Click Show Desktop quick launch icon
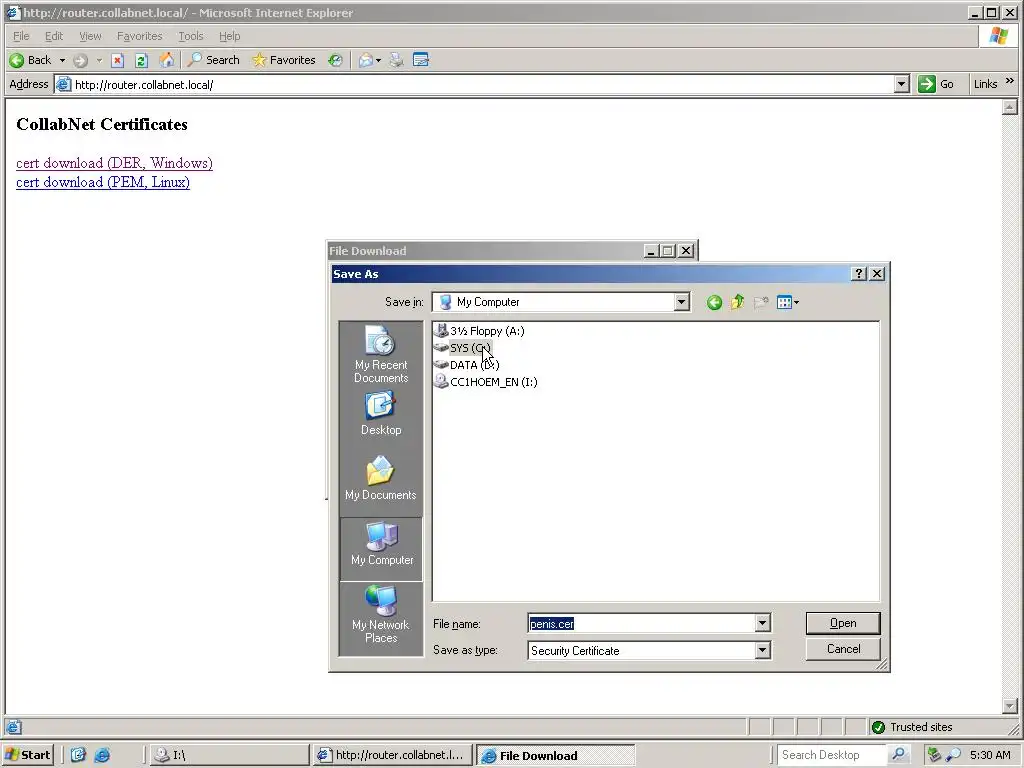Viewport: 1024px width, 768px height. (x=78, y=755)
